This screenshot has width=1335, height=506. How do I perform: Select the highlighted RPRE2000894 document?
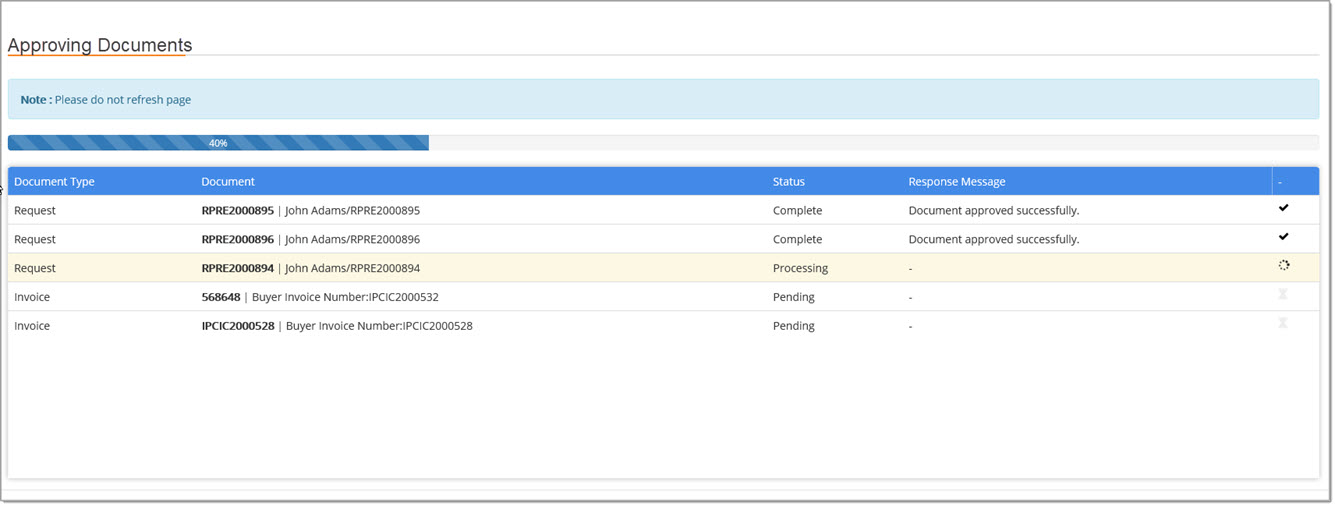237,269
